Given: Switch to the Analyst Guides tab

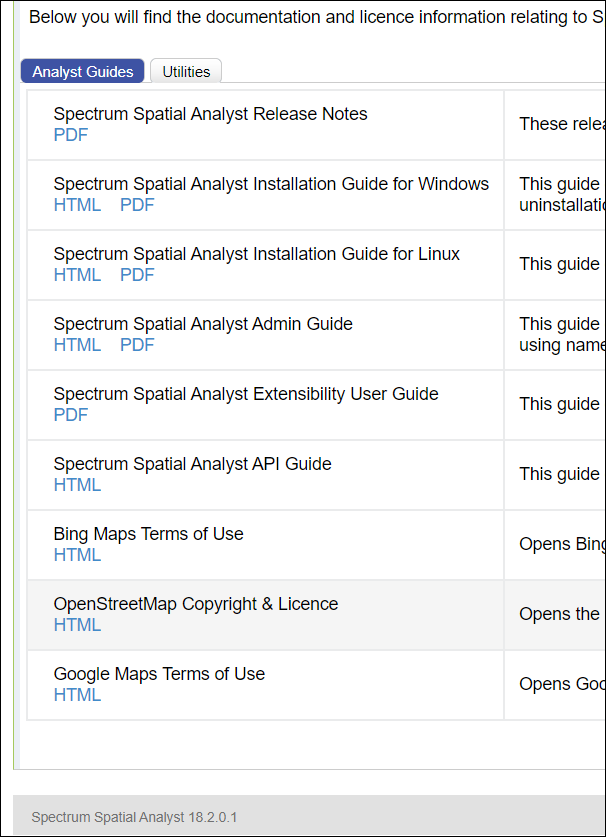Looking at the screenshot, I should pos(82,71).
